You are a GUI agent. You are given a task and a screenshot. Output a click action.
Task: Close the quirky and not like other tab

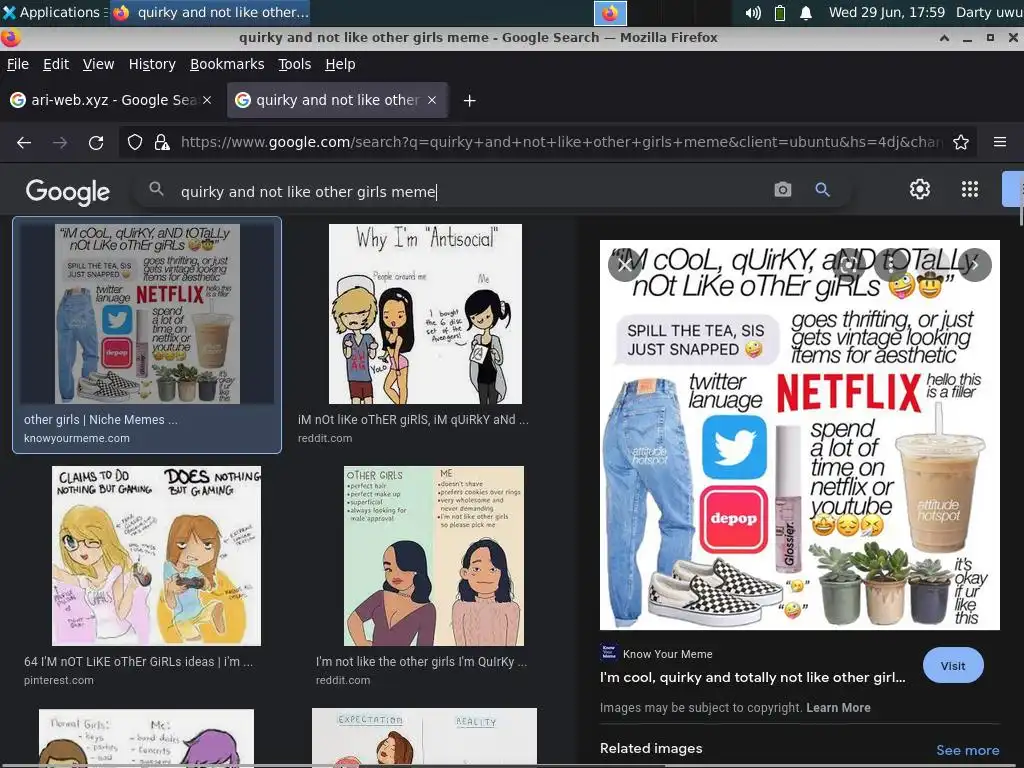(x=432, y=100)
